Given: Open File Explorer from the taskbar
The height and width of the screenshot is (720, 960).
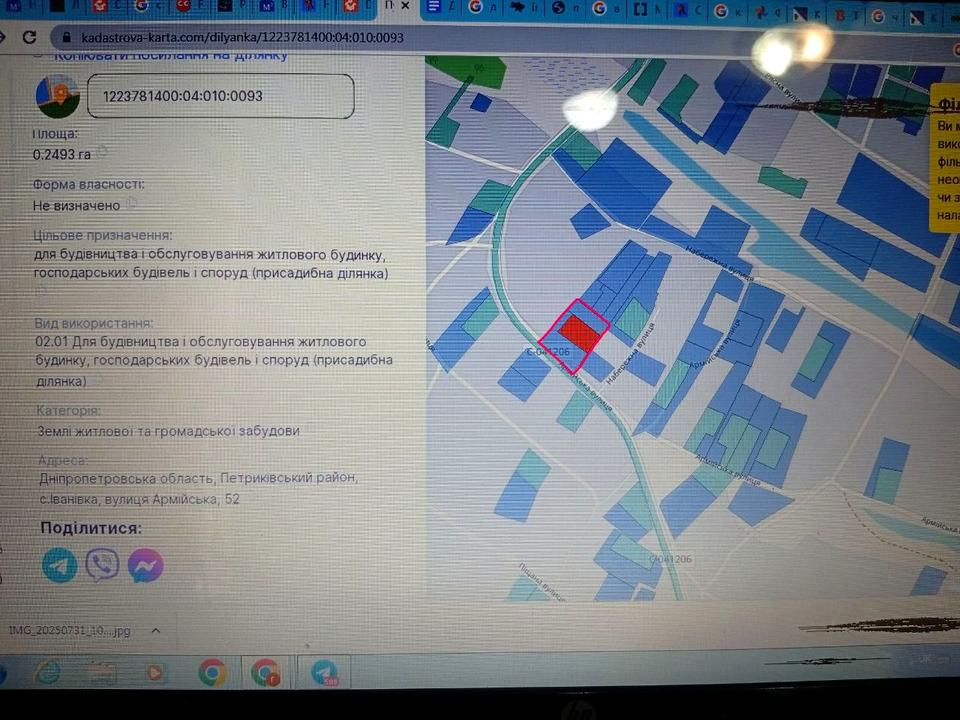Looking at the screenshot, I should click(x=102, y=673).
